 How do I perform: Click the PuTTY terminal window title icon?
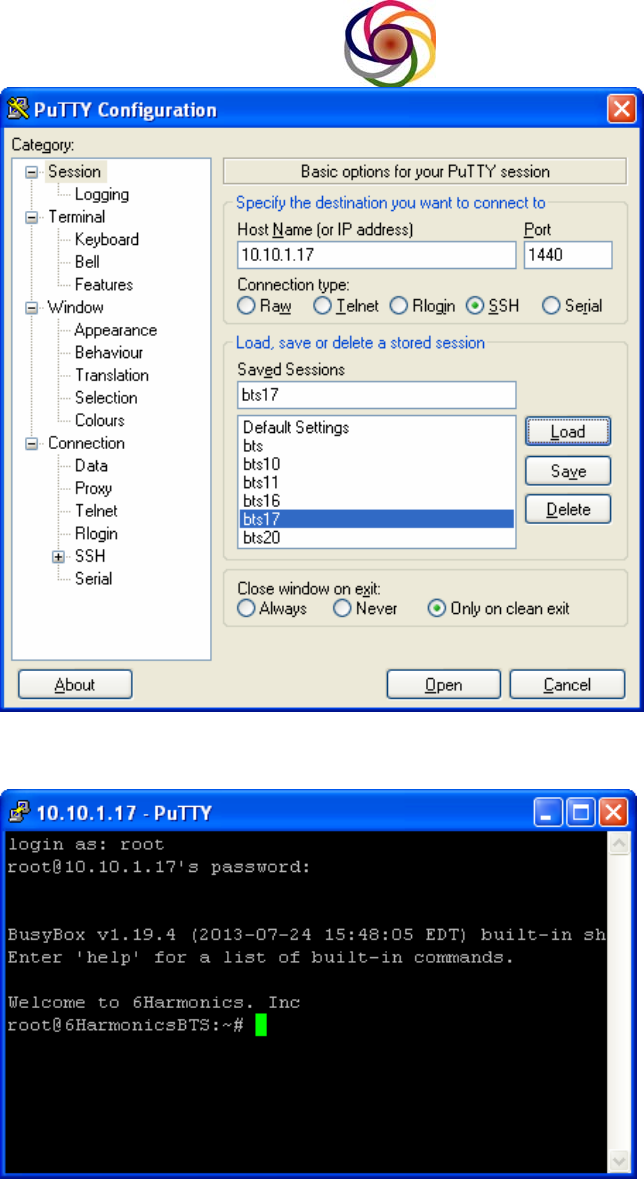click(x=21, y=812)
